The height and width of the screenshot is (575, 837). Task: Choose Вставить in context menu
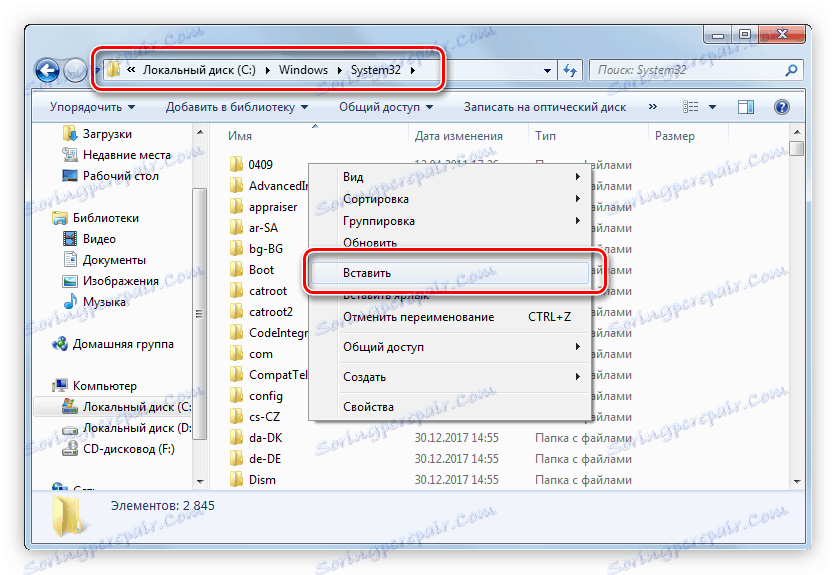coord(449,273)
